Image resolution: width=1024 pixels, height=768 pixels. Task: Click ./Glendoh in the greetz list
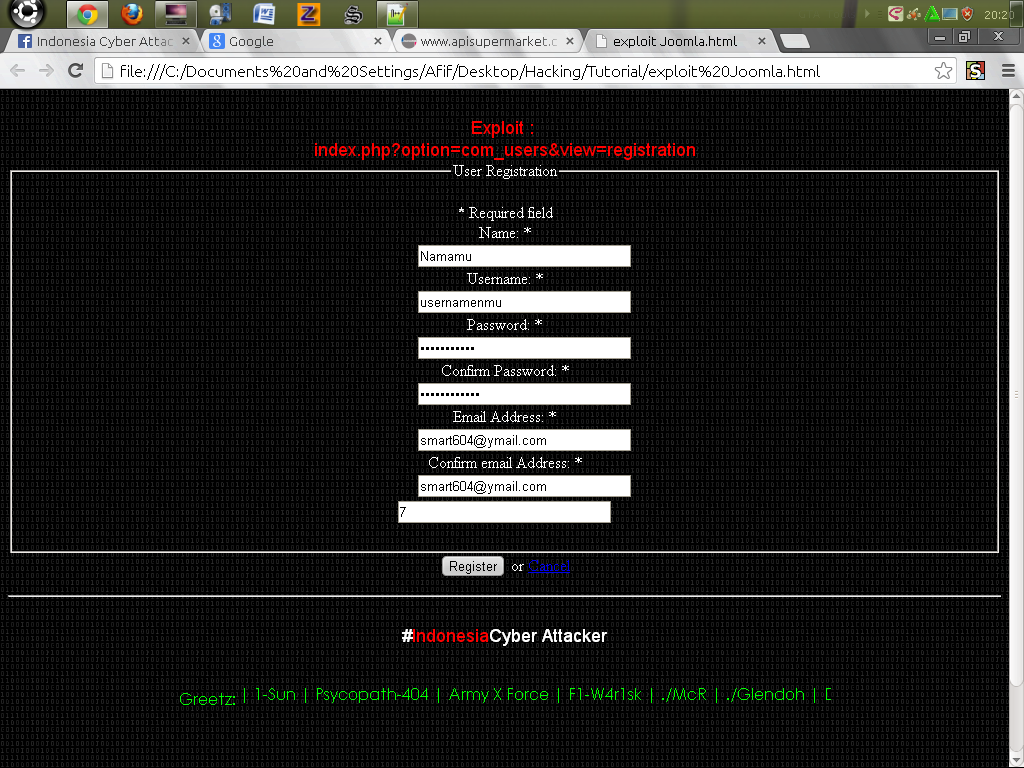coord(765,694)
